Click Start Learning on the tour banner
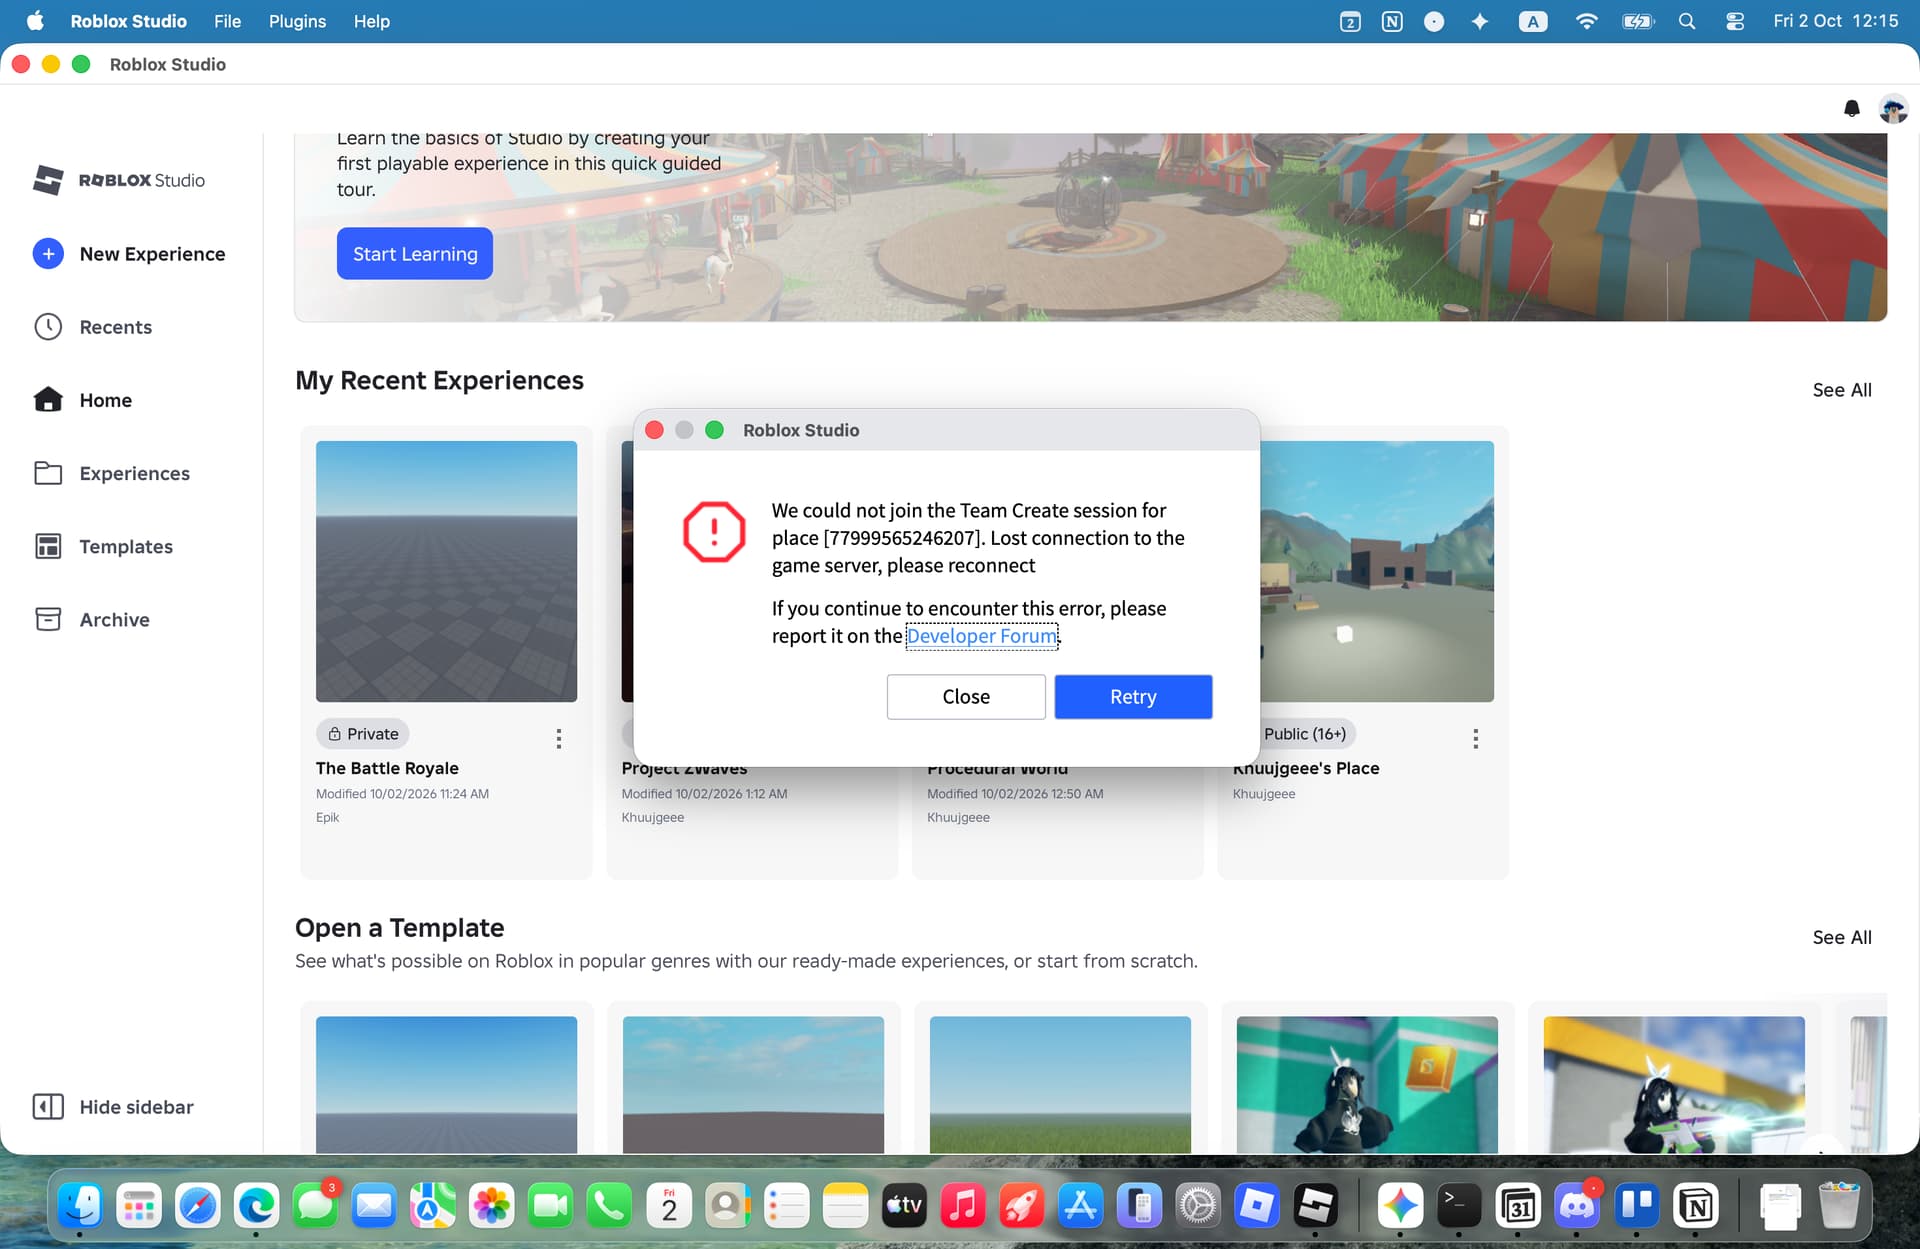The image size is (1920, 1249). click(x=415, y=253)
